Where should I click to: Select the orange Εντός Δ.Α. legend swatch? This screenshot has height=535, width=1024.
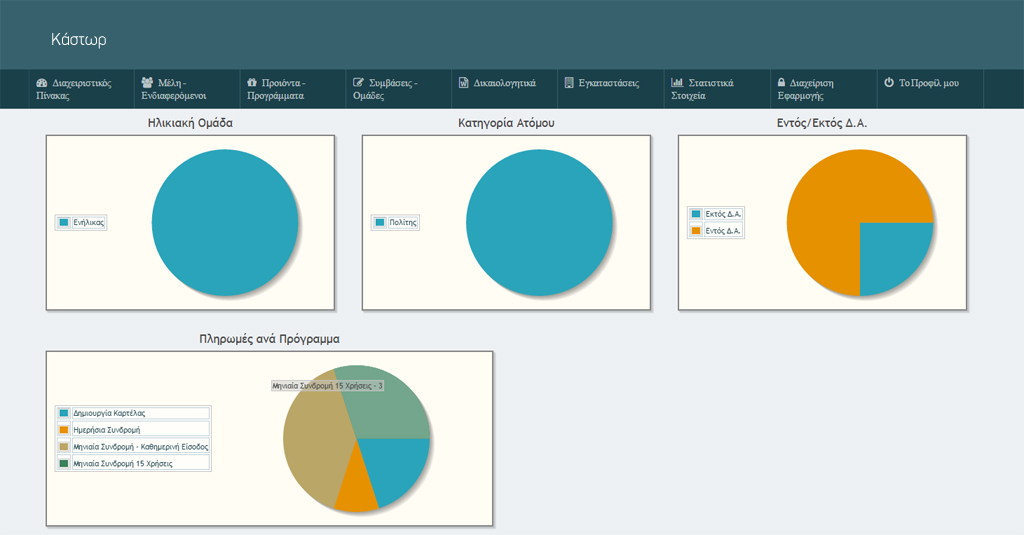click(x=696, y=231)
